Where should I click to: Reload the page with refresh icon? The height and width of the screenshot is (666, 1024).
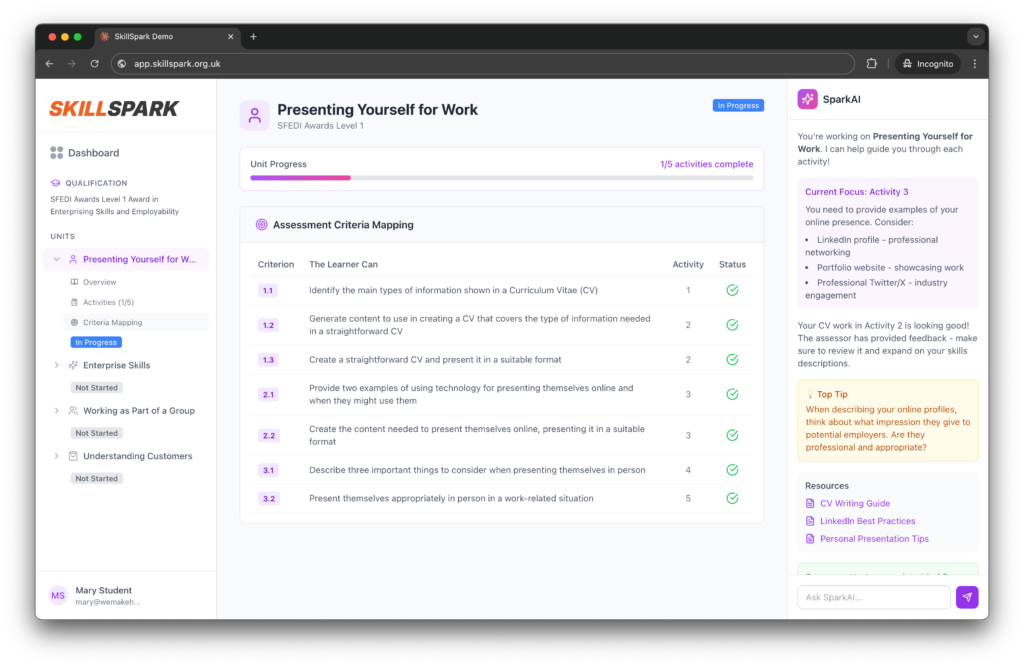[95, 64]
